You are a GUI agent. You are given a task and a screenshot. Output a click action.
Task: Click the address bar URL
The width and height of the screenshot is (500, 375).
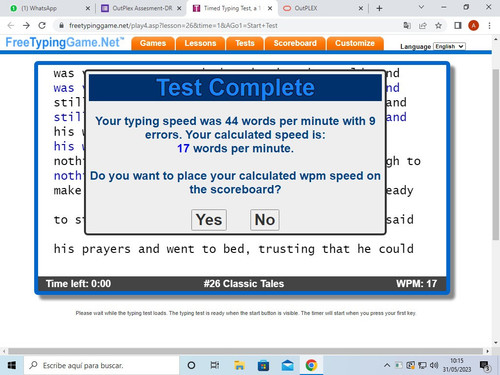173,26
